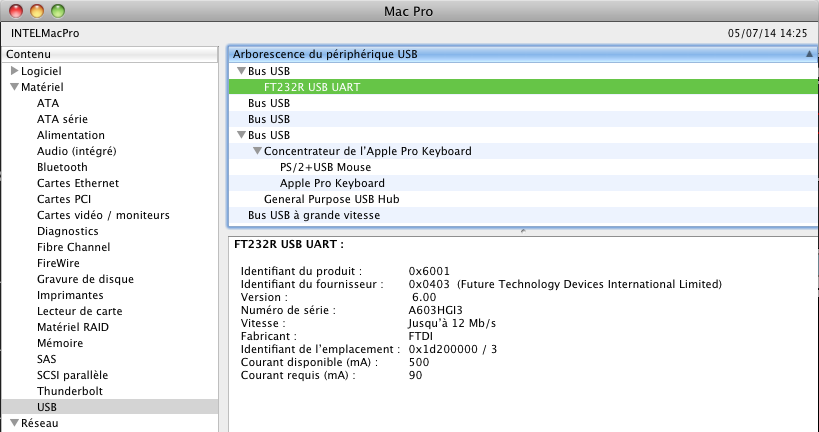Viewport: 819px width, 432px height.
Task: Click the Contenu column header
Action: tap(108, 53)
